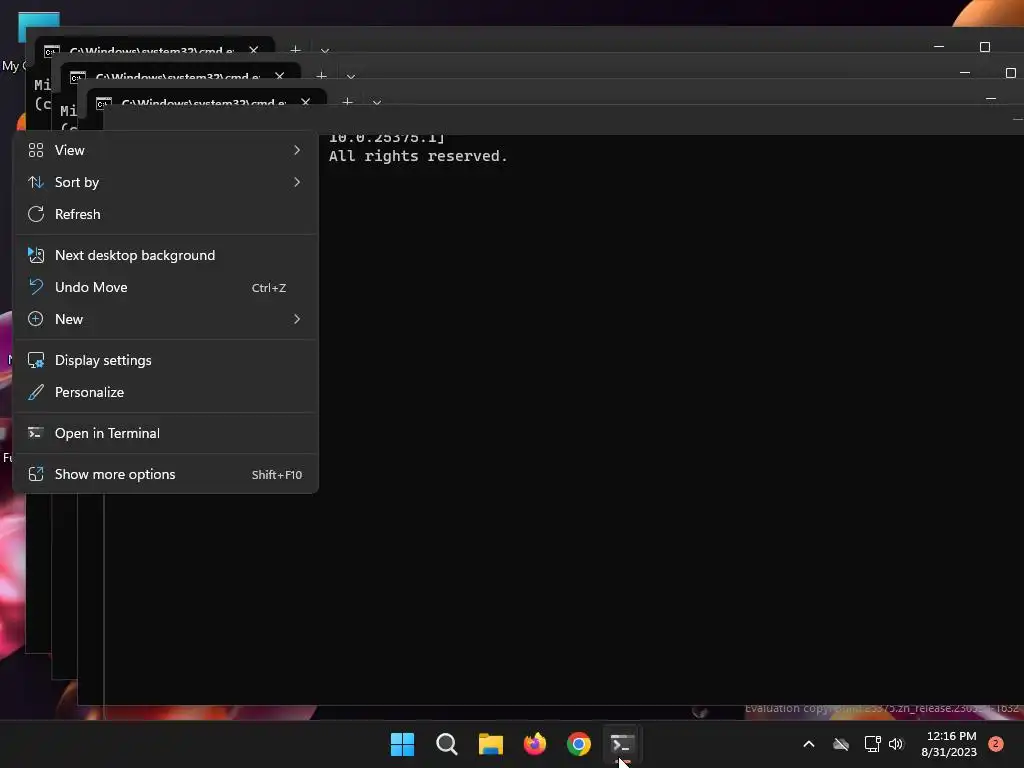
Task: Click the New plus-circle icon
Action: point(36,319)
